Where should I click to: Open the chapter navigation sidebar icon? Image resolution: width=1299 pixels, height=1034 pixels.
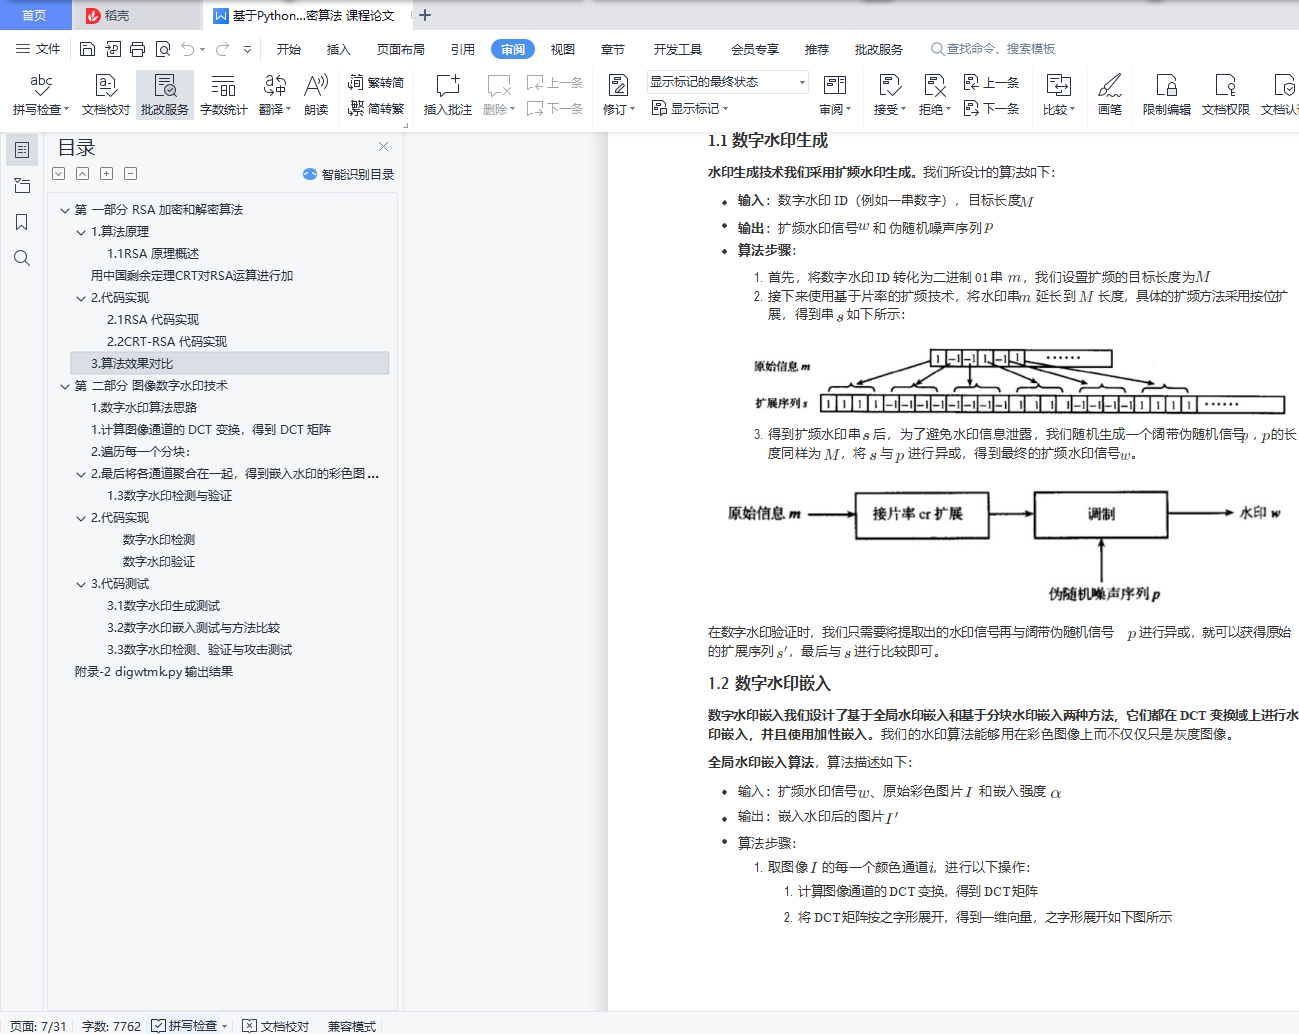point(22,186)
